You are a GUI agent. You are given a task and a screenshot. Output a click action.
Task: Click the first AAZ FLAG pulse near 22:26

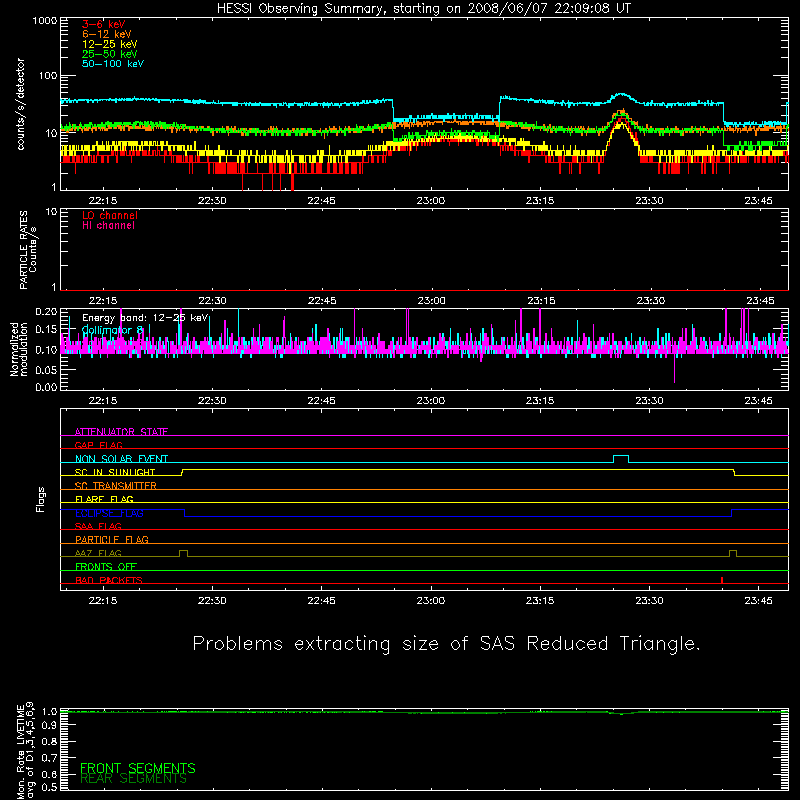click(184, 554)
